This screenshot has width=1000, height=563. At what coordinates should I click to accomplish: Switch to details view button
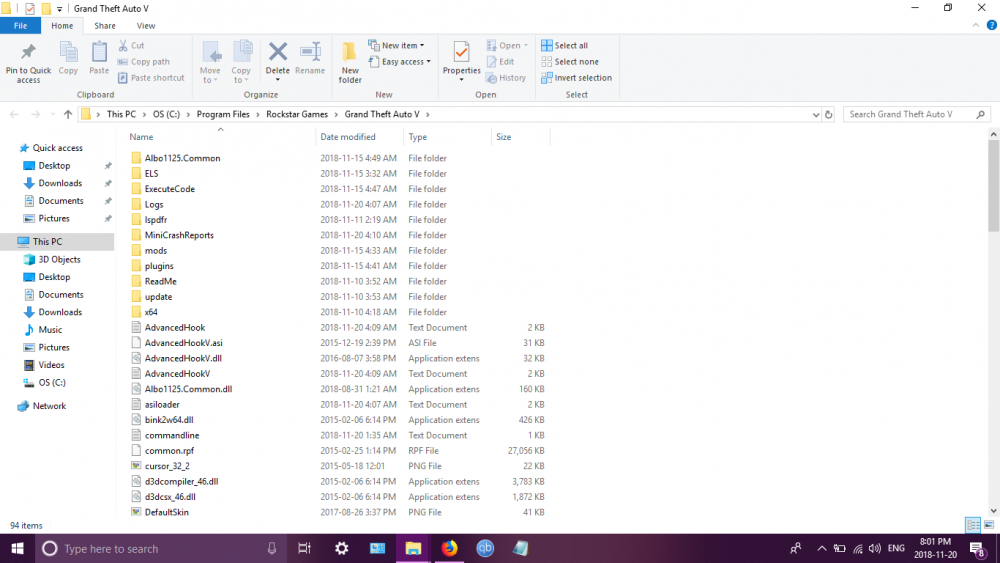click(973, 525)
